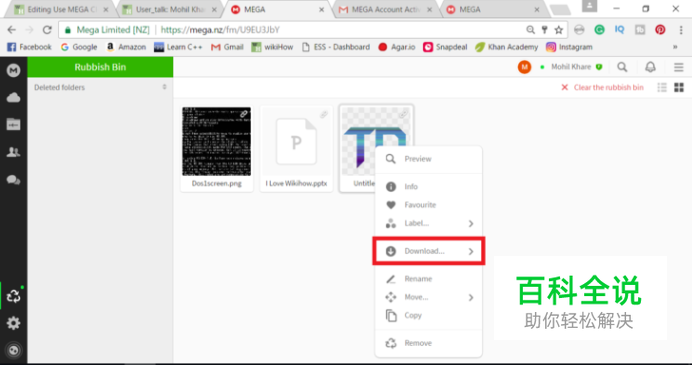Select I Love Wikihow.pptx file
This screenshot has height=365, width=692.
tap(296, 148)
